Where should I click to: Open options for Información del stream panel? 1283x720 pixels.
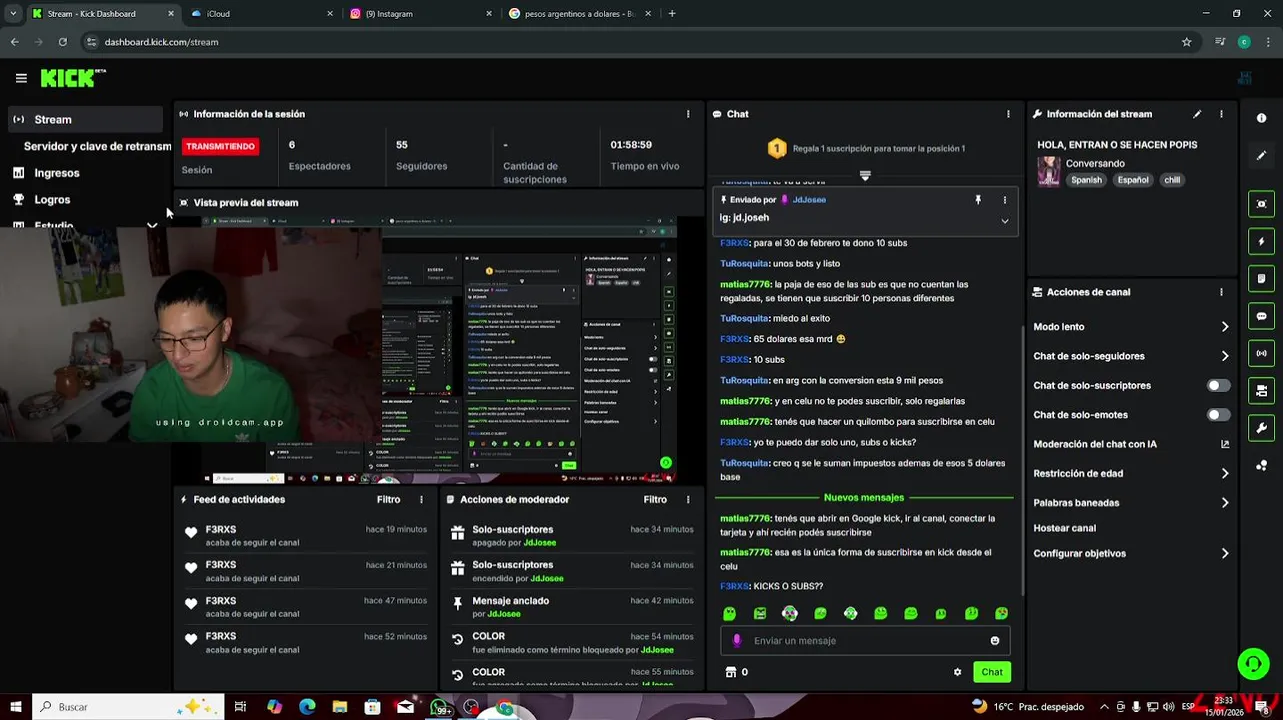[x=1221, y=114]
